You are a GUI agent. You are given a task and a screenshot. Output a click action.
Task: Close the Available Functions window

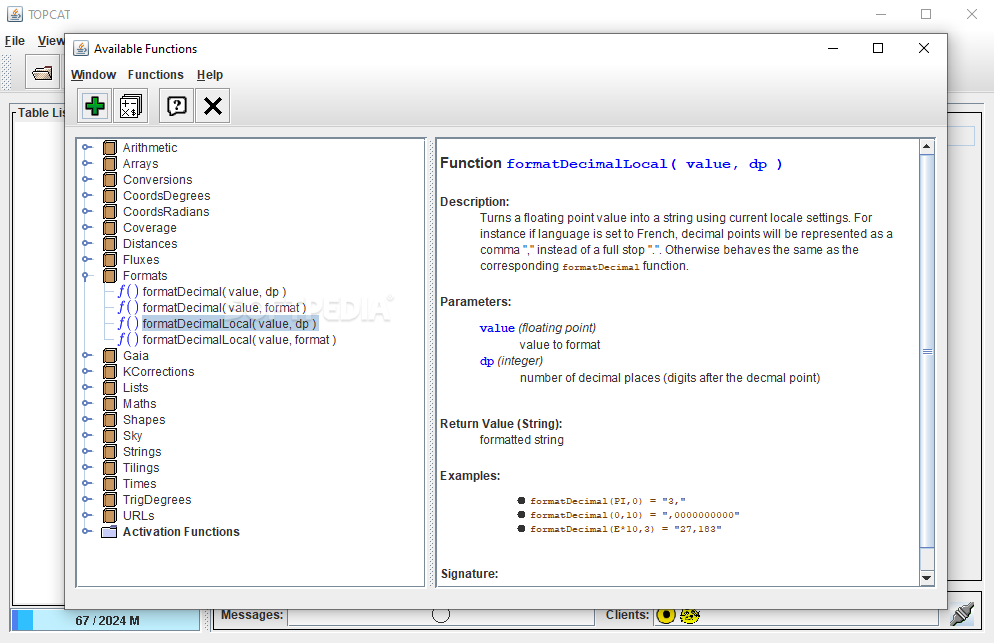[924, 48]
